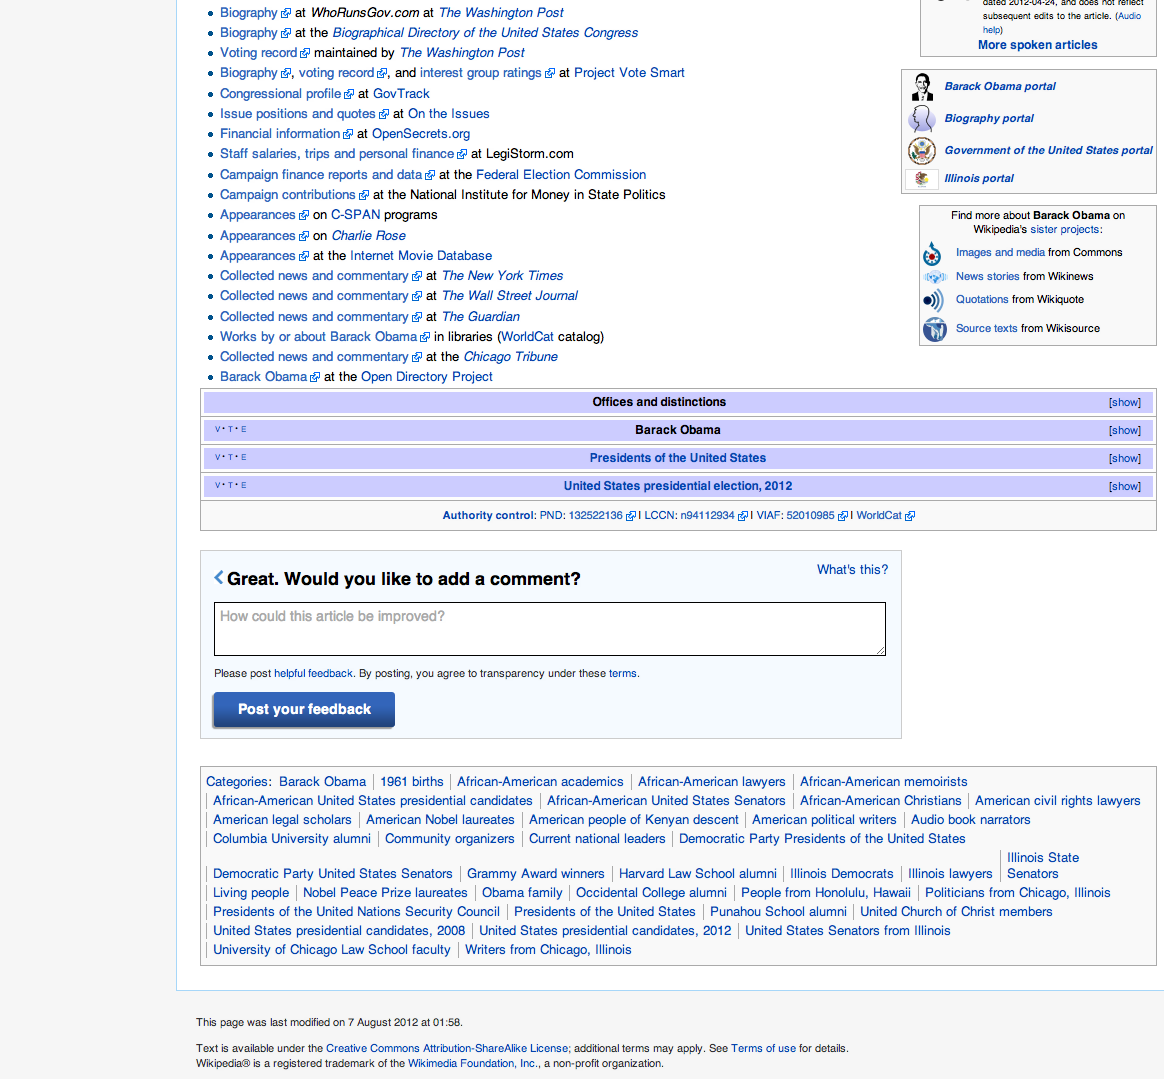Viewport: 1164px width, 1079px height.
Task: Open the Living people category
Action: (251, 893)
